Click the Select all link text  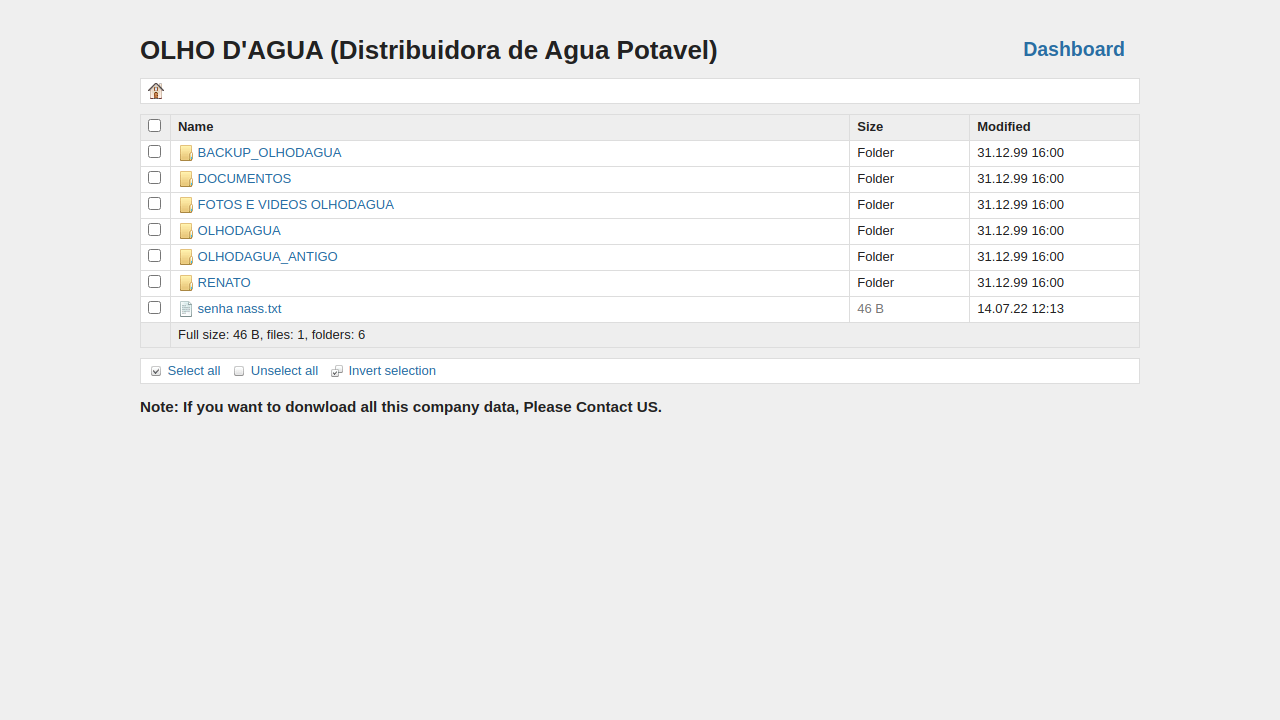[194, 371]
